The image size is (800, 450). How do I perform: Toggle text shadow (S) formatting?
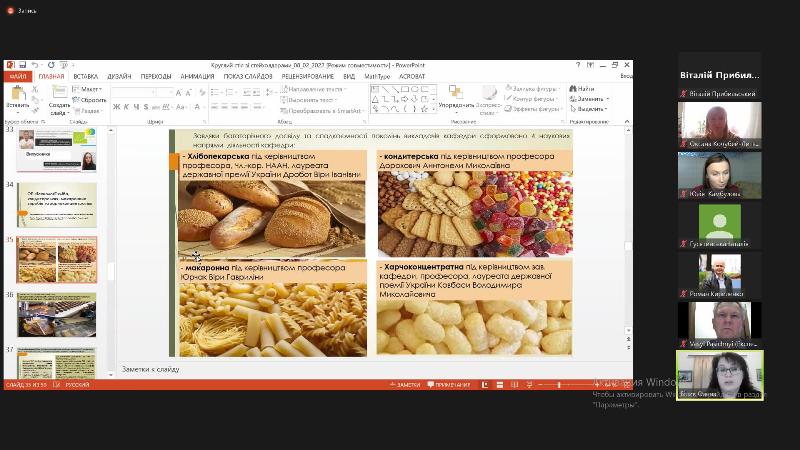click(146, 107)
